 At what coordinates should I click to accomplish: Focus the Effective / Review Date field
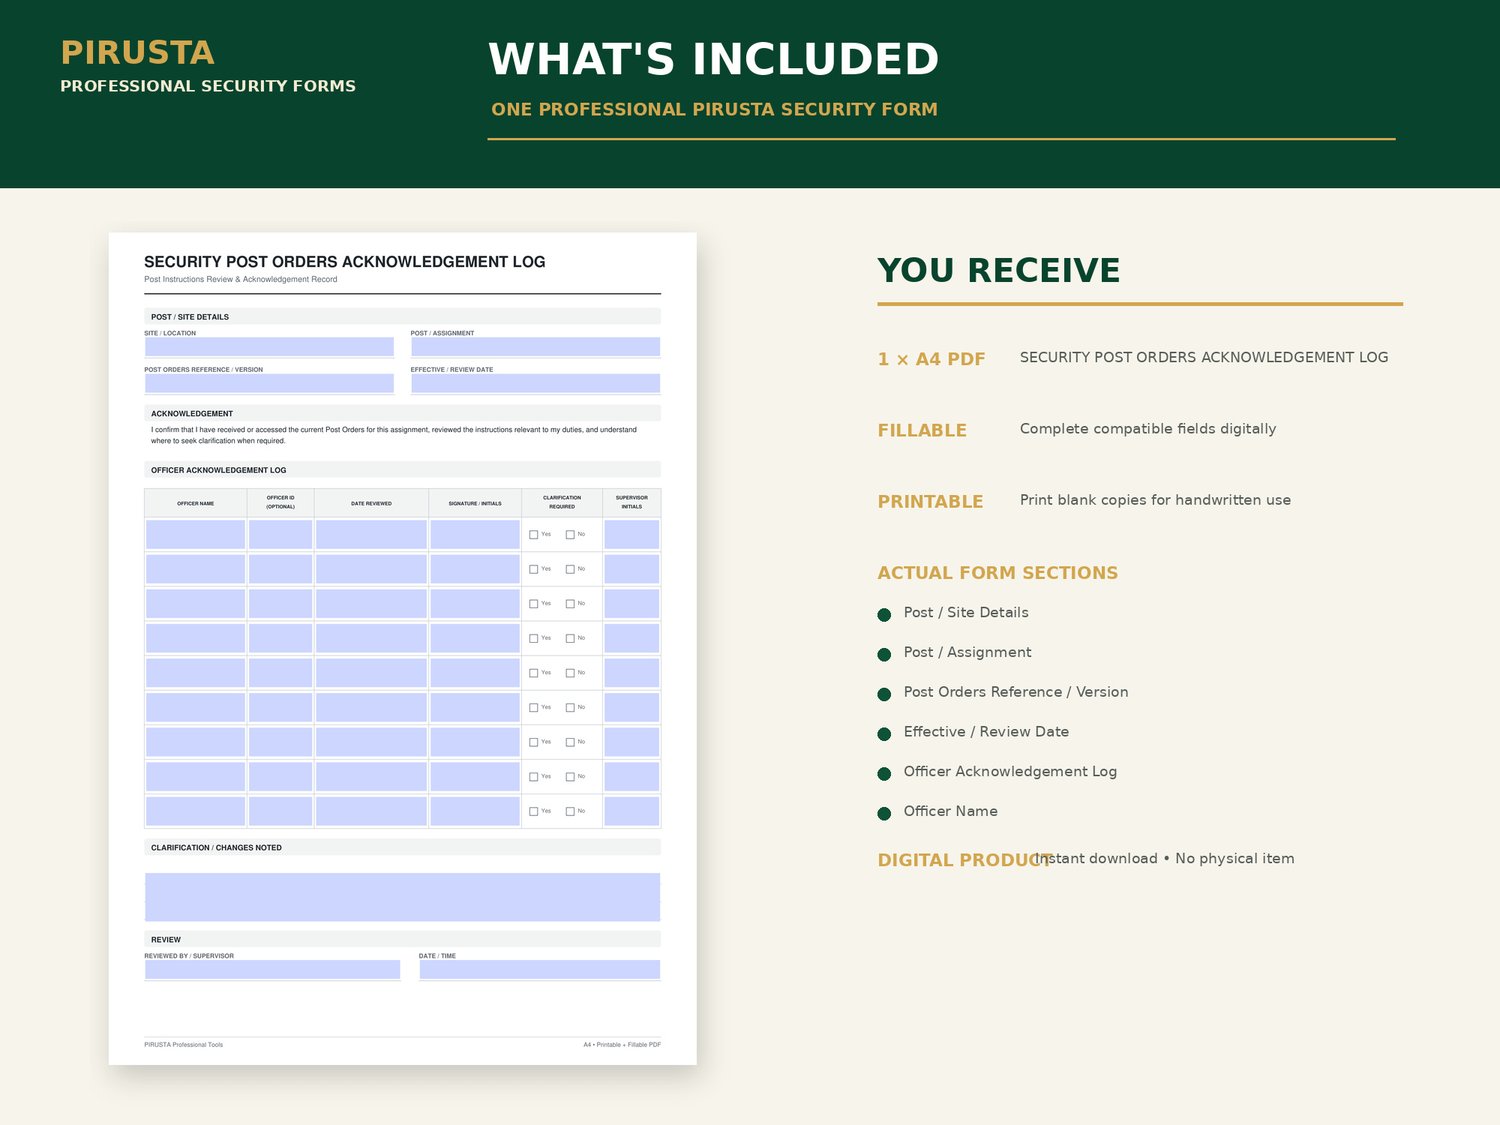535,383
